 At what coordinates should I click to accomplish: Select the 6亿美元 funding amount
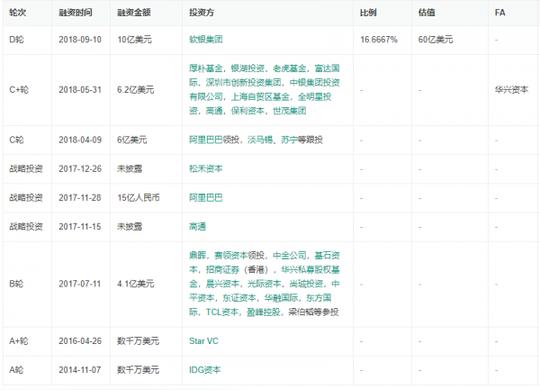coord(132,140)
